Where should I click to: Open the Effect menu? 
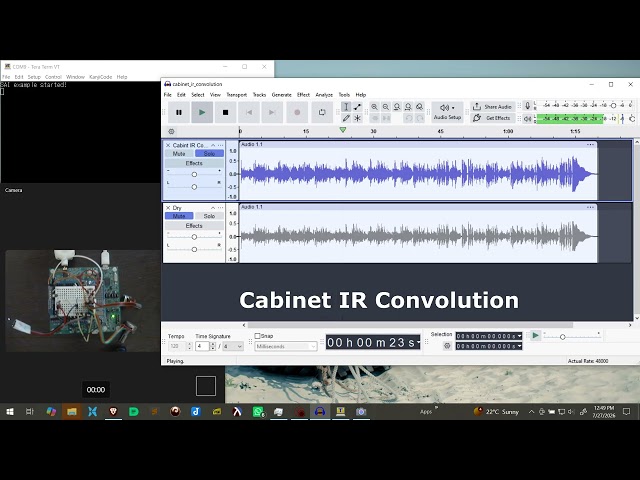(303, 95)
